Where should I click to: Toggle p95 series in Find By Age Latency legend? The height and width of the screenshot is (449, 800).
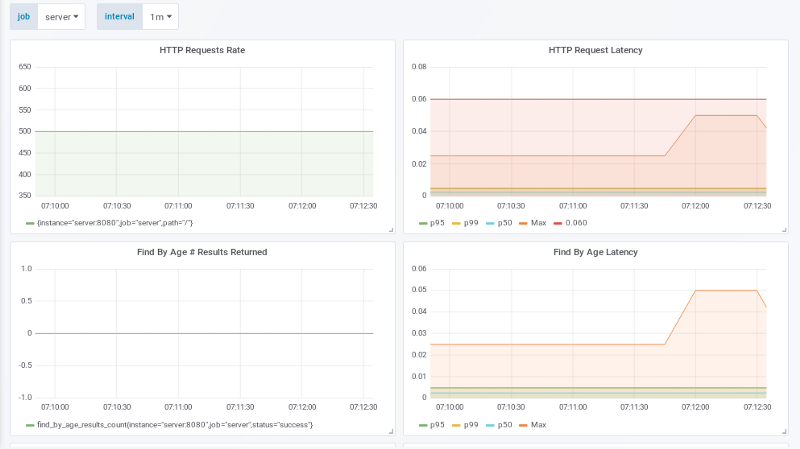click(x=437, y=425)
